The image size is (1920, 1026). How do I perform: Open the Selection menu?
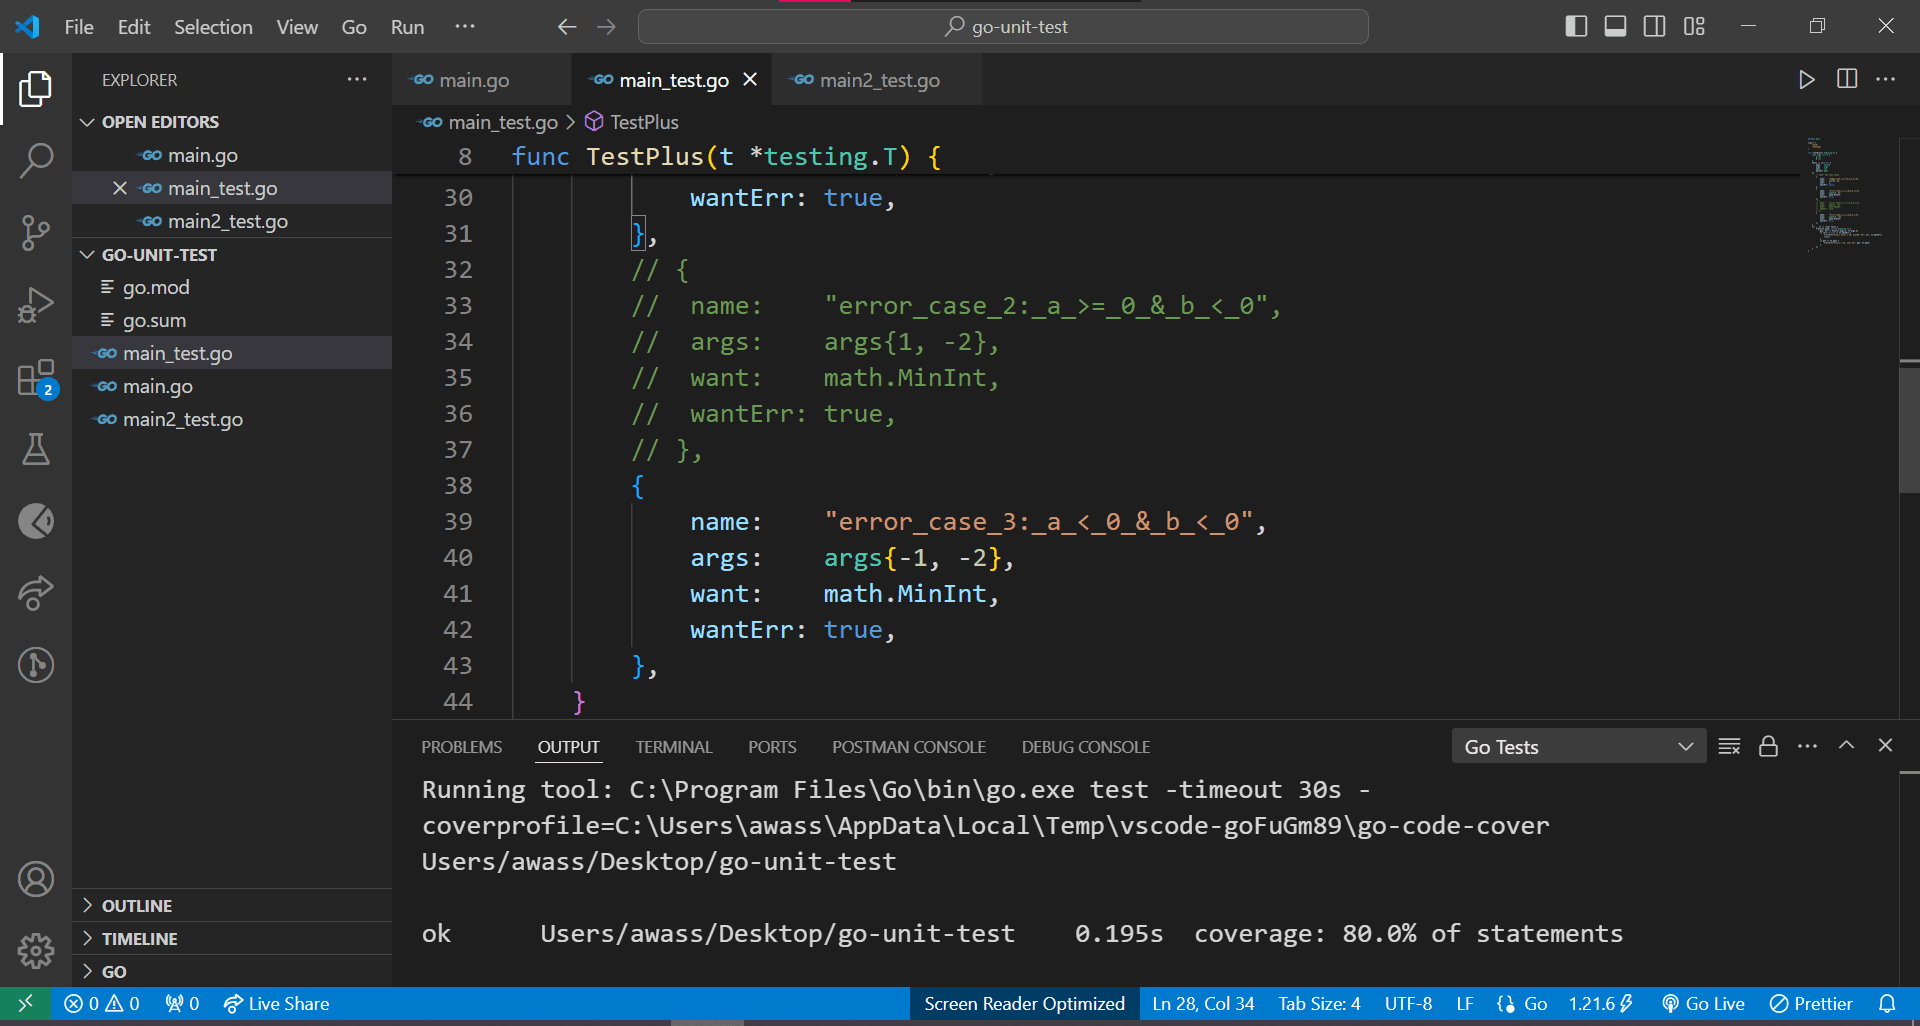[x=213, y=27]
